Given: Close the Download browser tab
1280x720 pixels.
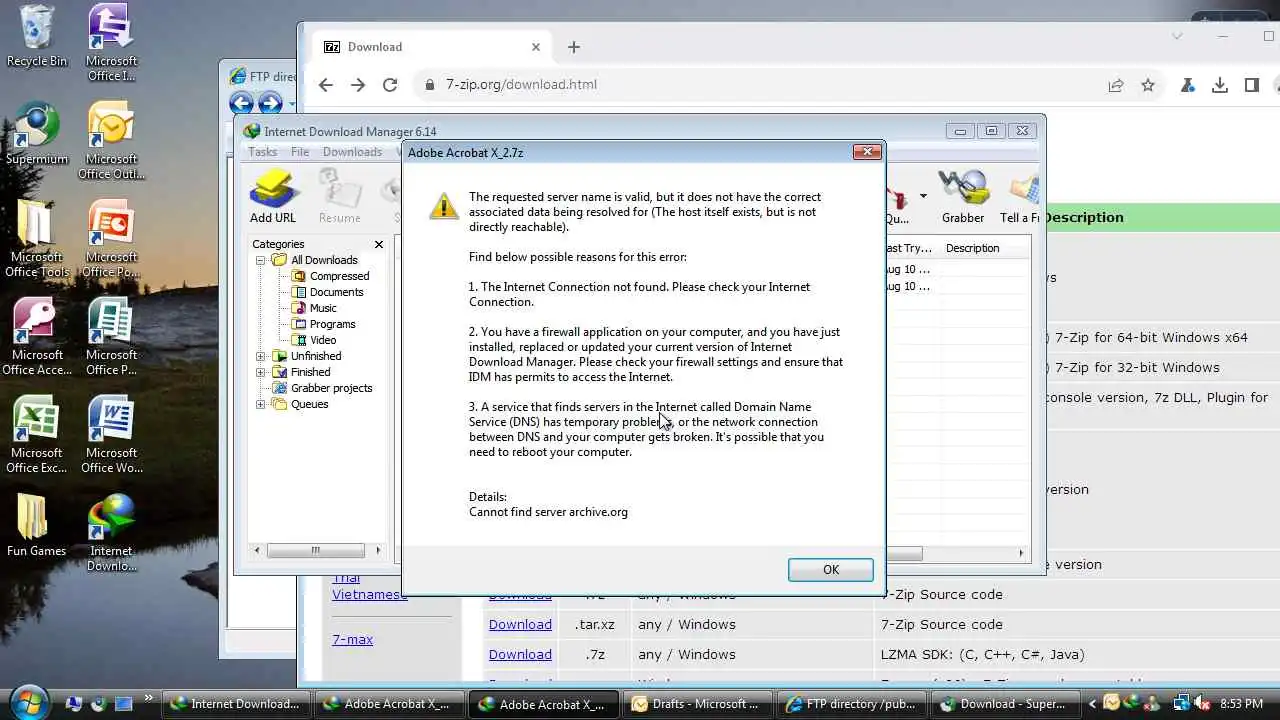Looking at the screenshot, I should point(536,47).
